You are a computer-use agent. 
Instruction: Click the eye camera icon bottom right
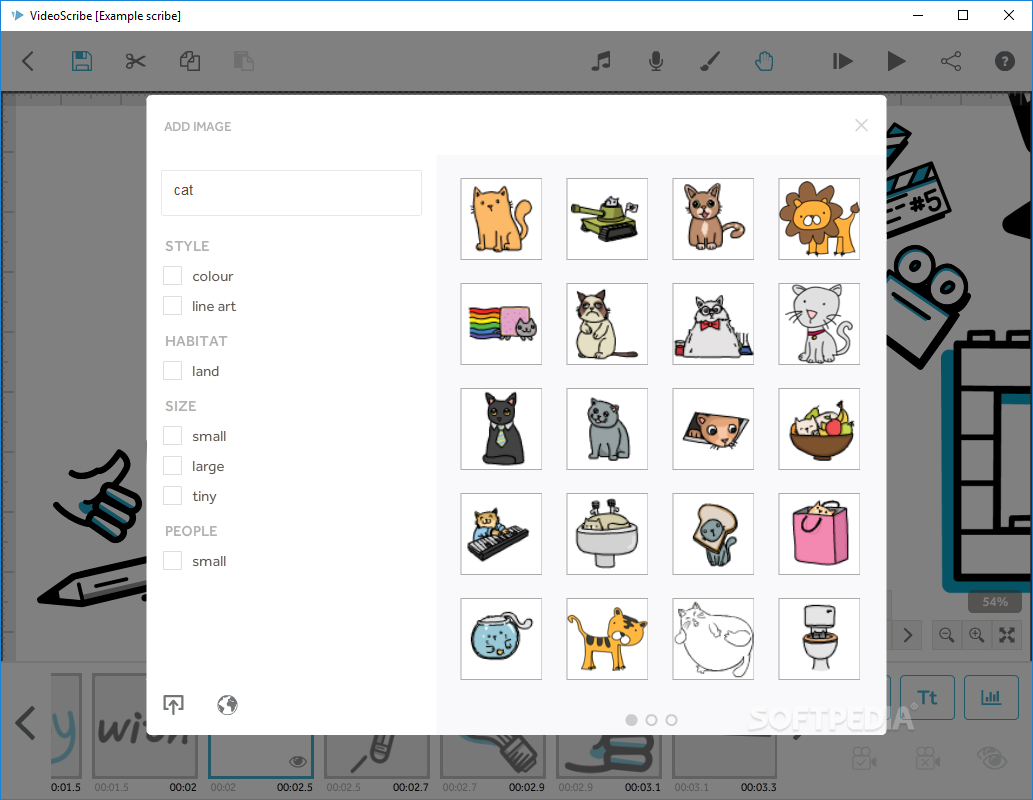coord(993,758)
